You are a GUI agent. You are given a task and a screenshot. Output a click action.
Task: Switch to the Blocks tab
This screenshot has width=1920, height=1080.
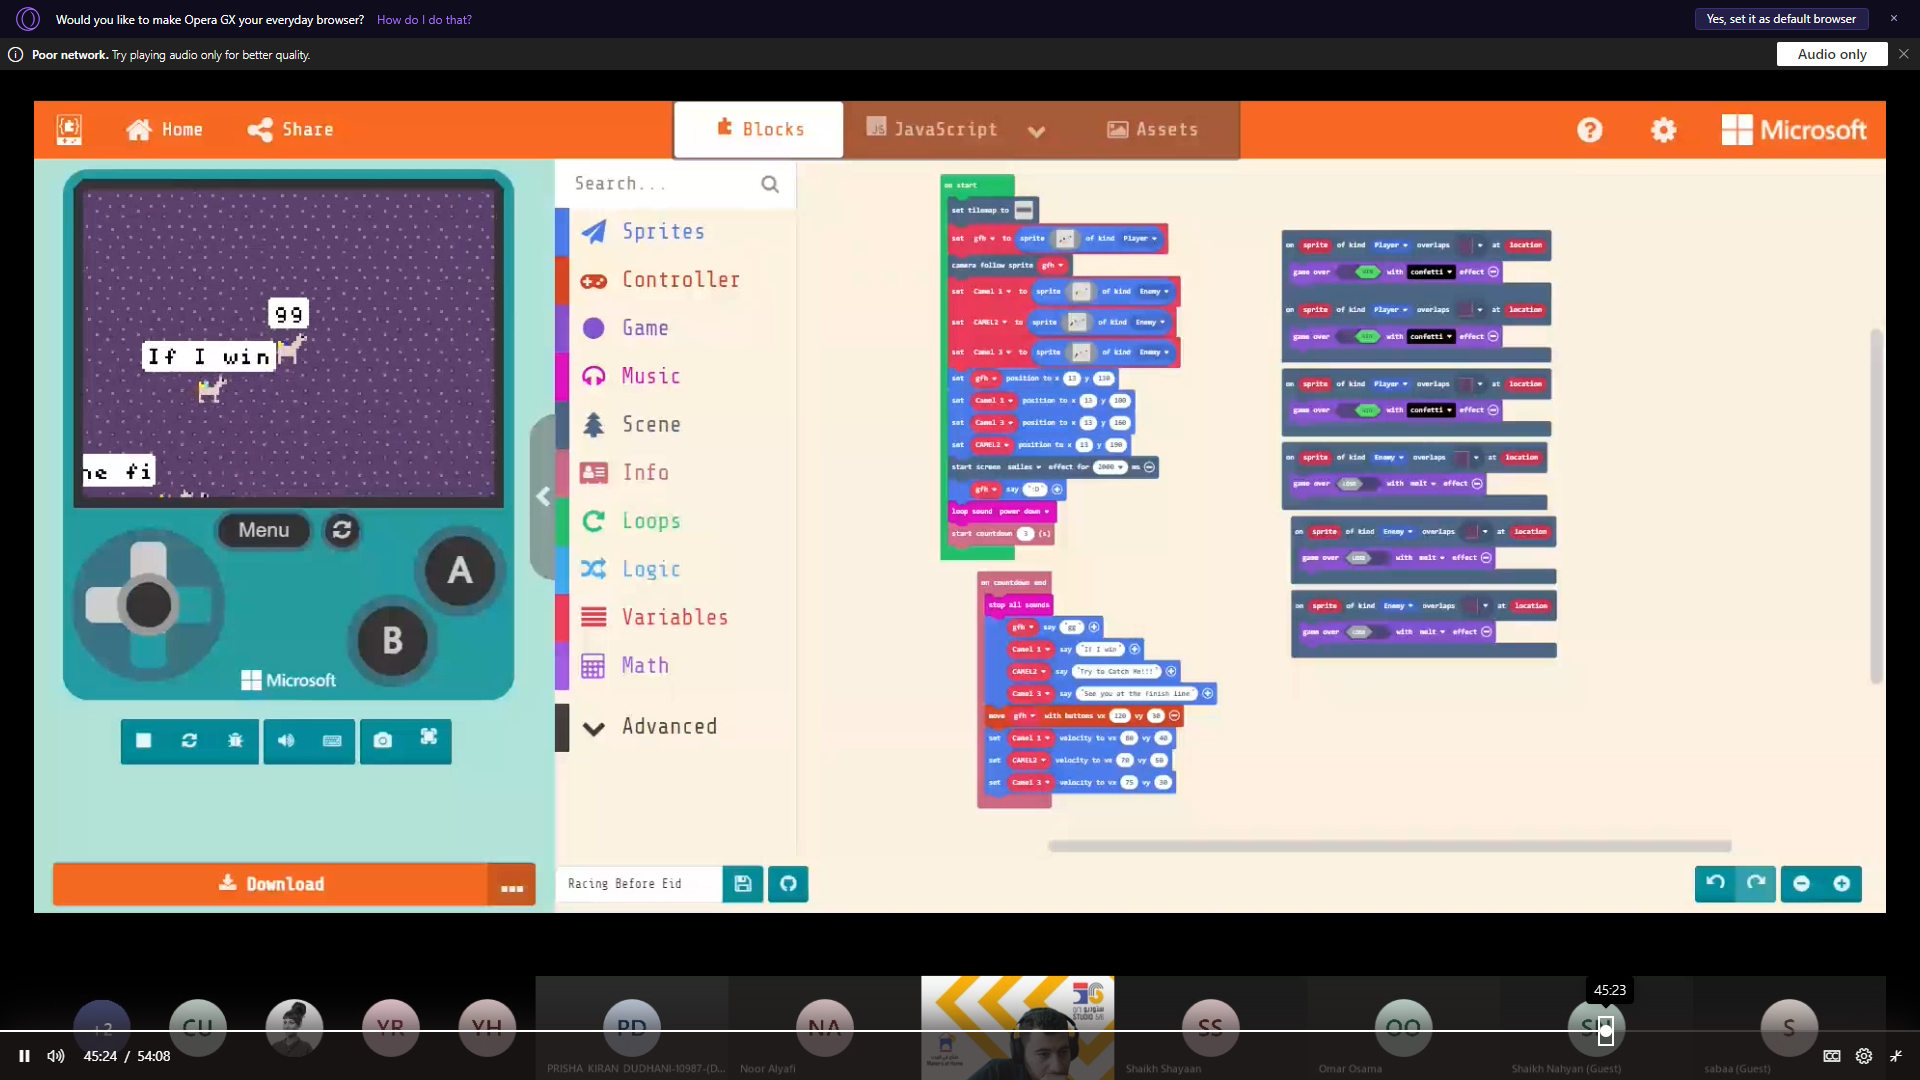[x=759, y=129]
